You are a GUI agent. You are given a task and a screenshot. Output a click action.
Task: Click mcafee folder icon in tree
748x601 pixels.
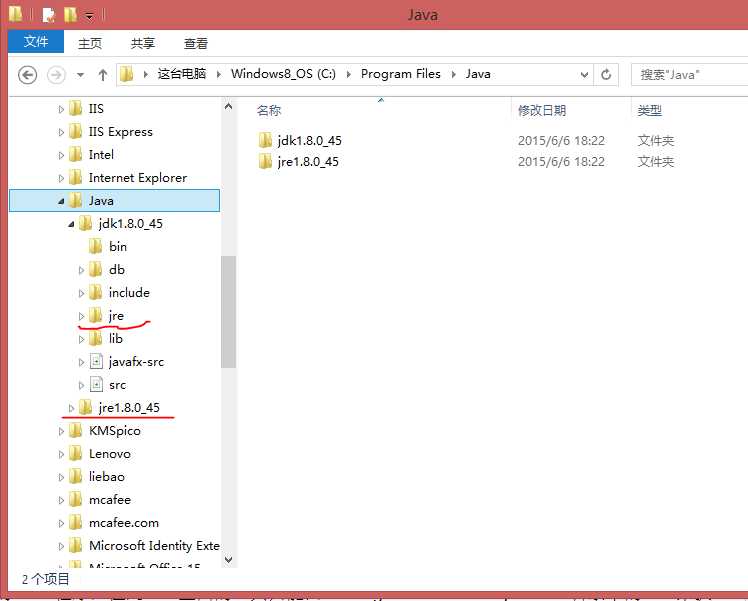75,499
